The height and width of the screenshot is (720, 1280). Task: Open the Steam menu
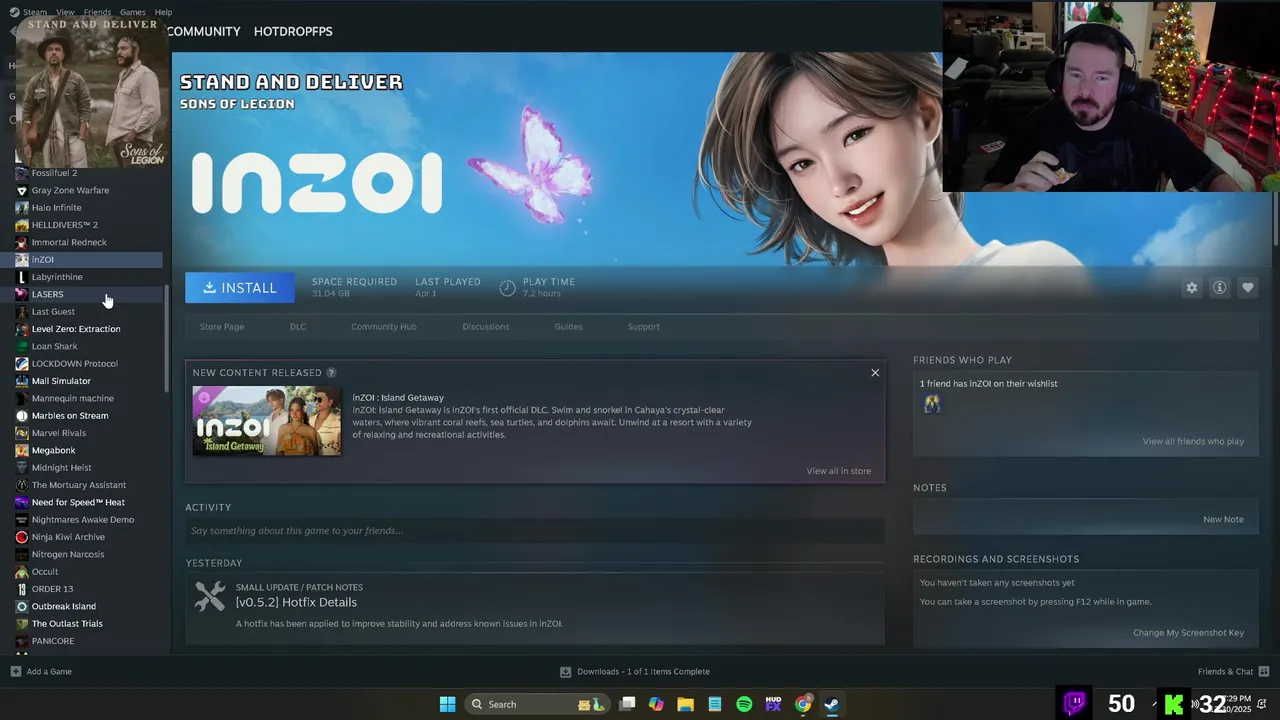[x=35, y=12]
